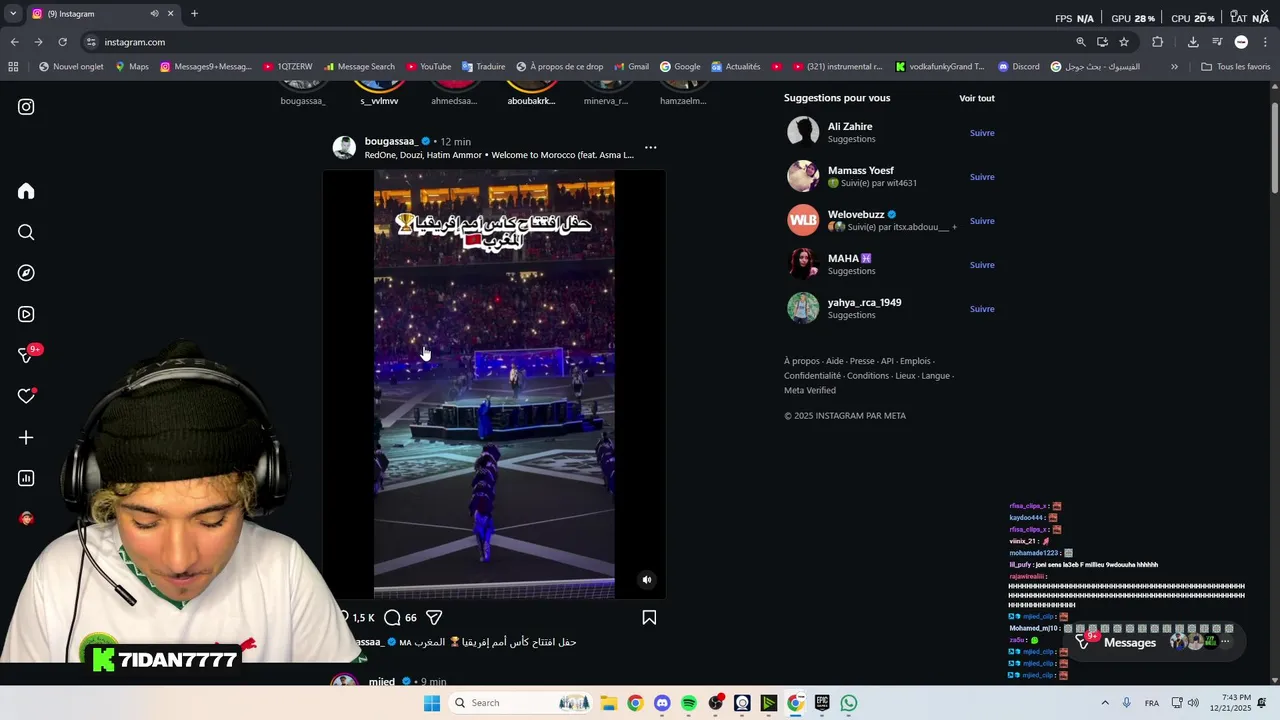Open the profile avatar in sidebar
Viewport: 1280px width, 720px height.
(26, 518)
